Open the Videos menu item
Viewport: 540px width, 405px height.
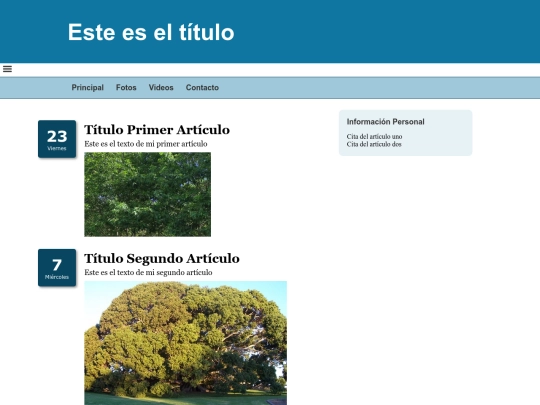[x=161, y=87]
